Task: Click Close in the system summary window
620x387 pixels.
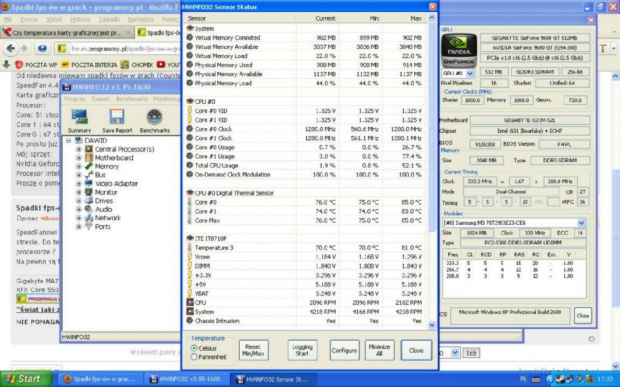Action: 582,316
